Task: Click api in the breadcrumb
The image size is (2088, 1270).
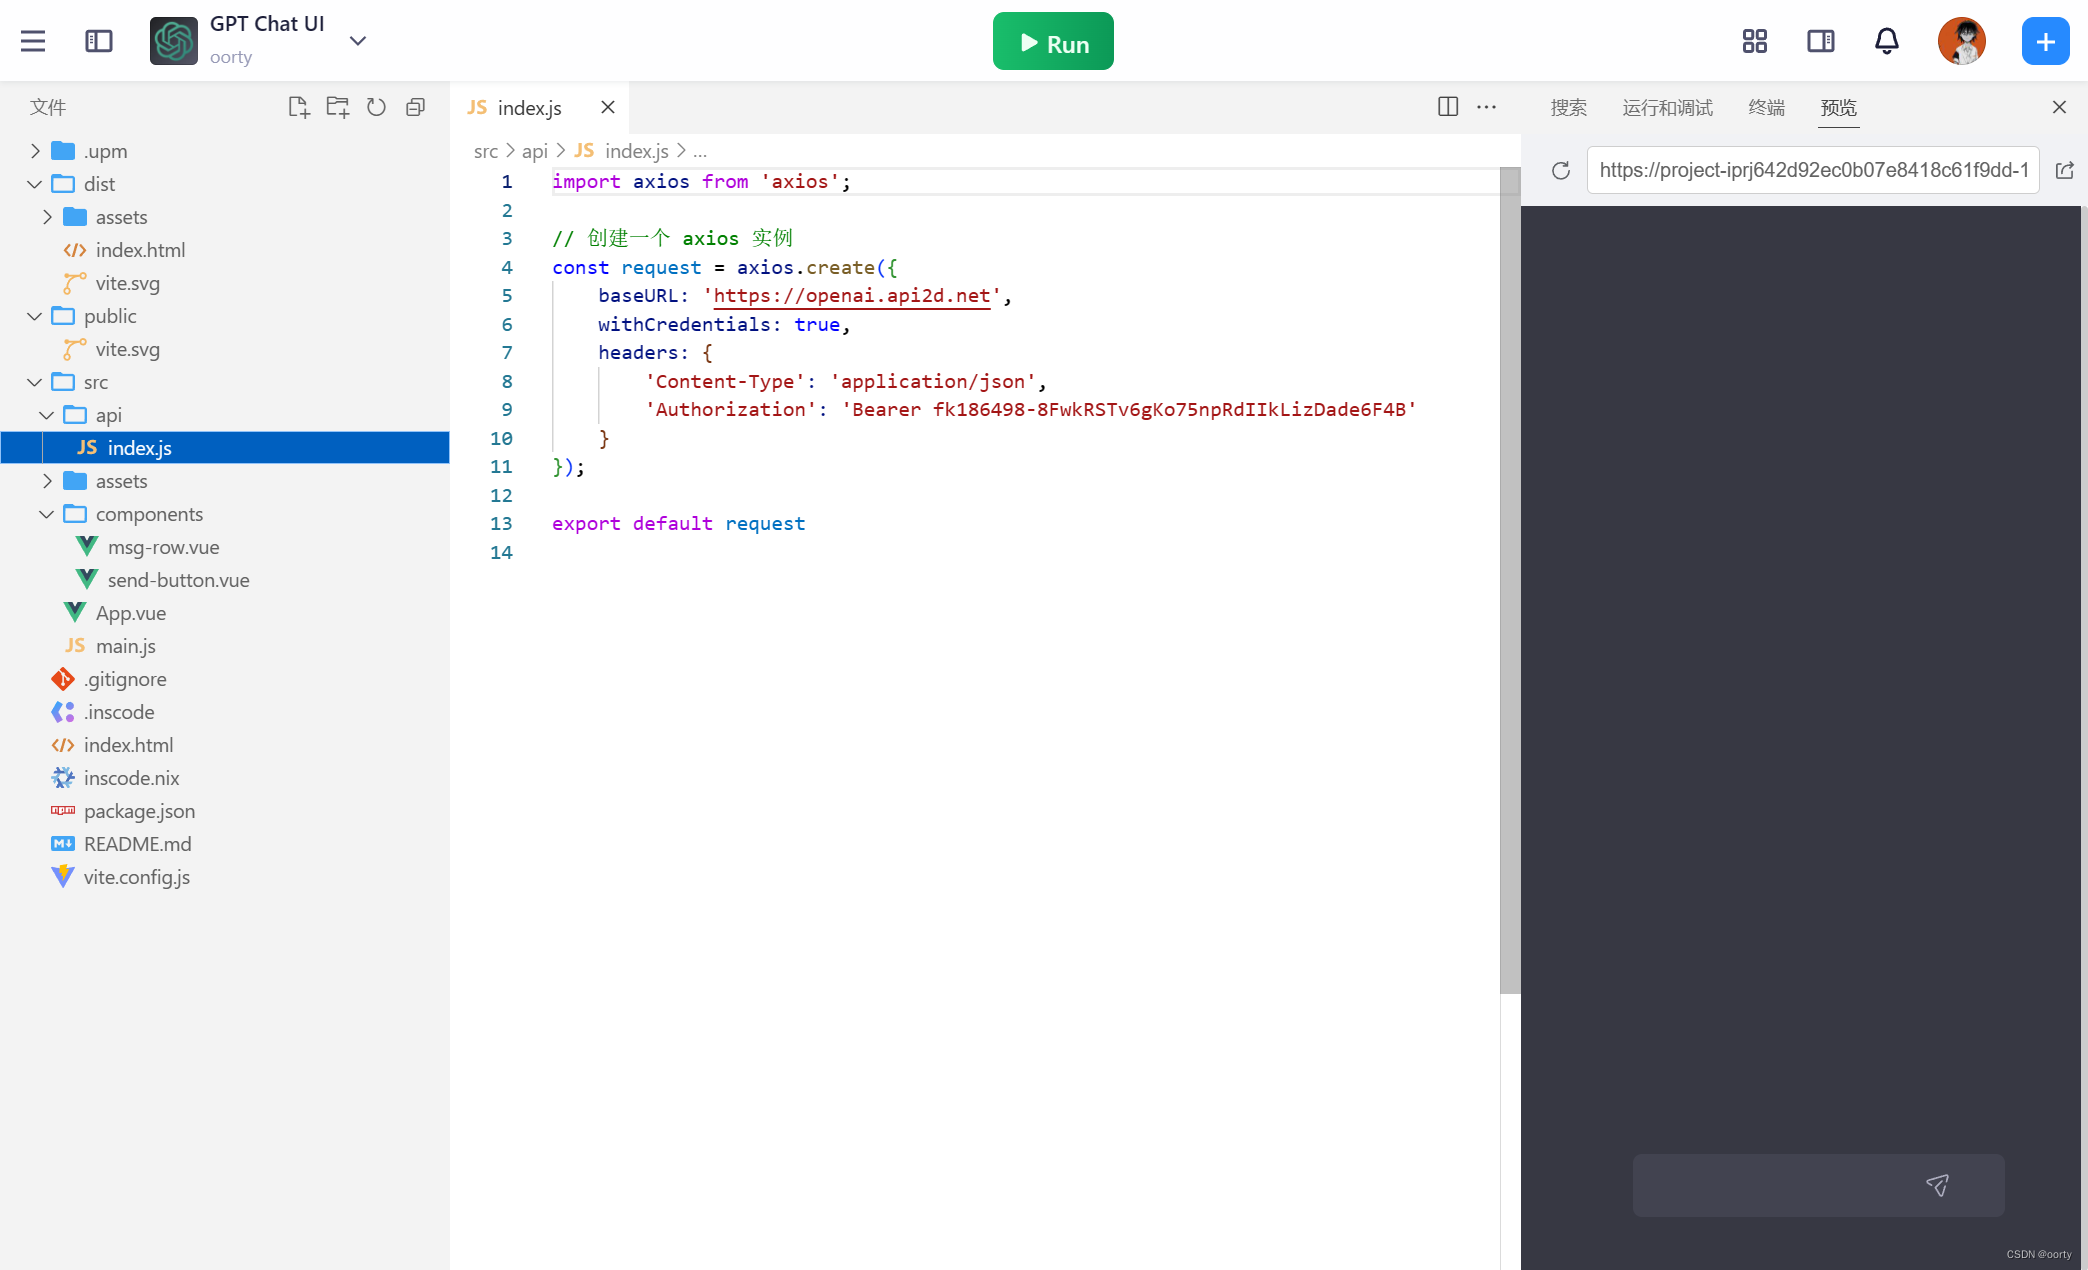Action: [535, 151]
